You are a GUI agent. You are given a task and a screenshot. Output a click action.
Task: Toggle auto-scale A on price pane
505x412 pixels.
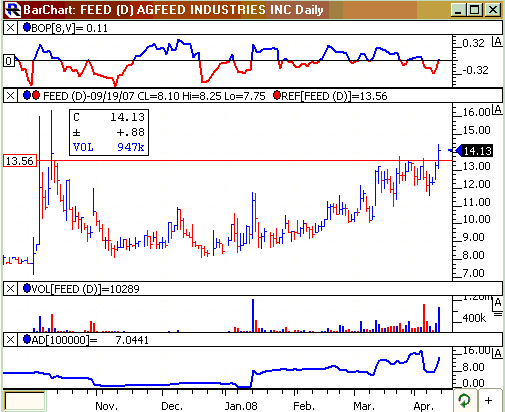point(497,109)
